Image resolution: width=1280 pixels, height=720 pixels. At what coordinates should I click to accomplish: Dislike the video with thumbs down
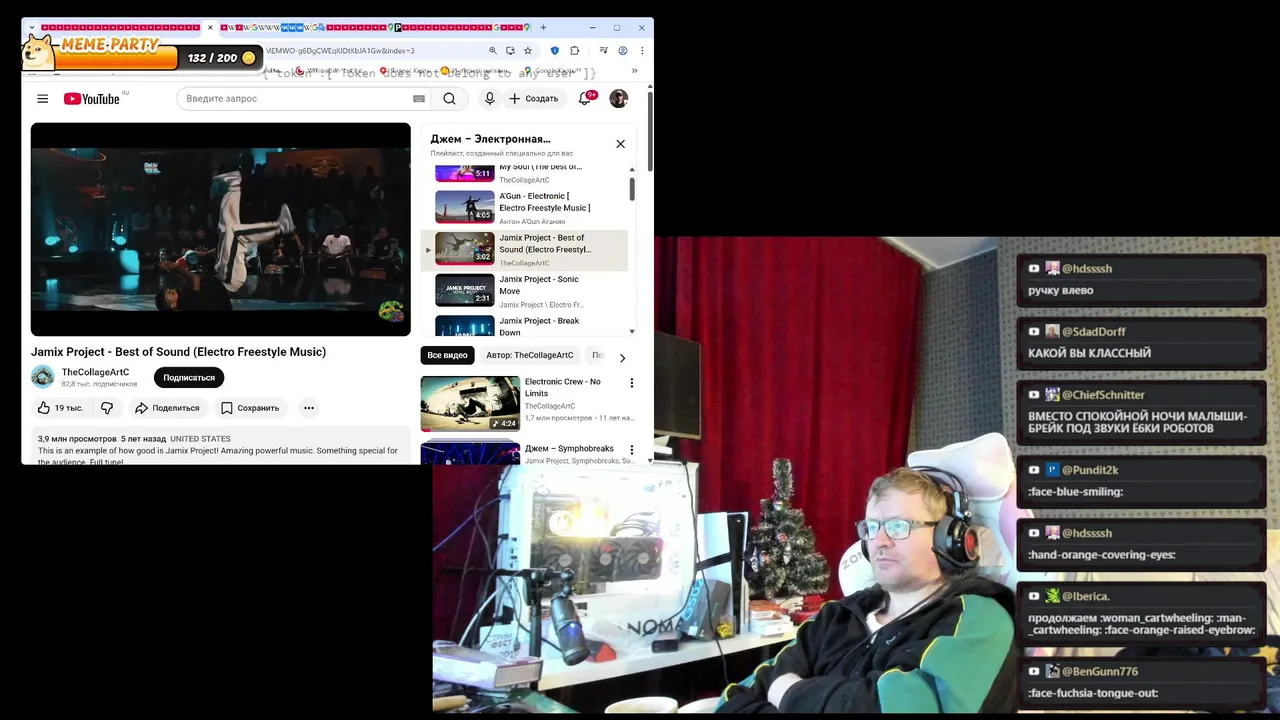(107, 408)
